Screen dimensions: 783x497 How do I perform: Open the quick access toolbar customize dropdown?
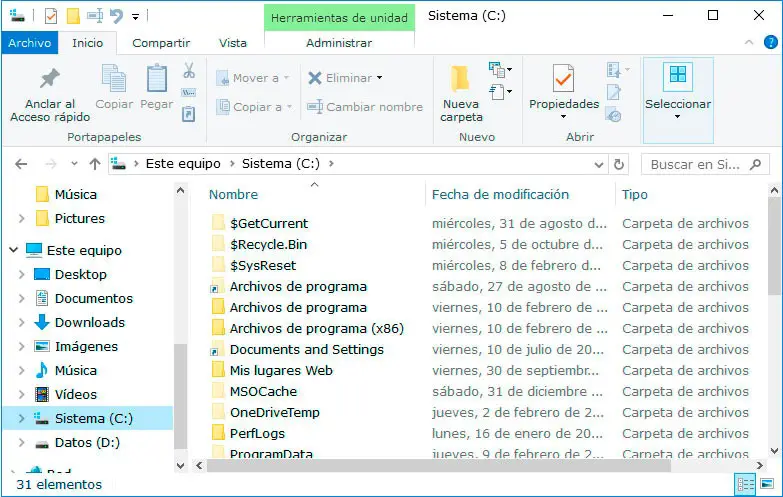pos(135,17)
